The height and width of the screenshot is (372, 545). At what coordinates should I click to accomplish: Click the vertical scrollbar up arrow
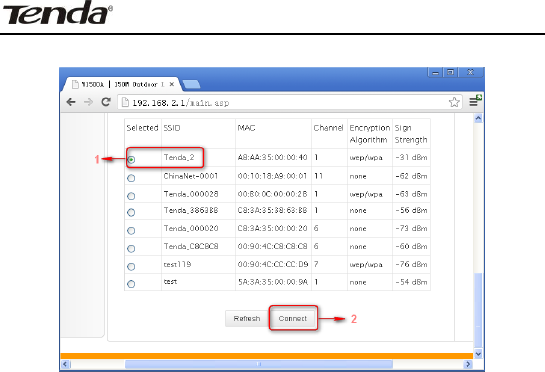tap(478, 119)
